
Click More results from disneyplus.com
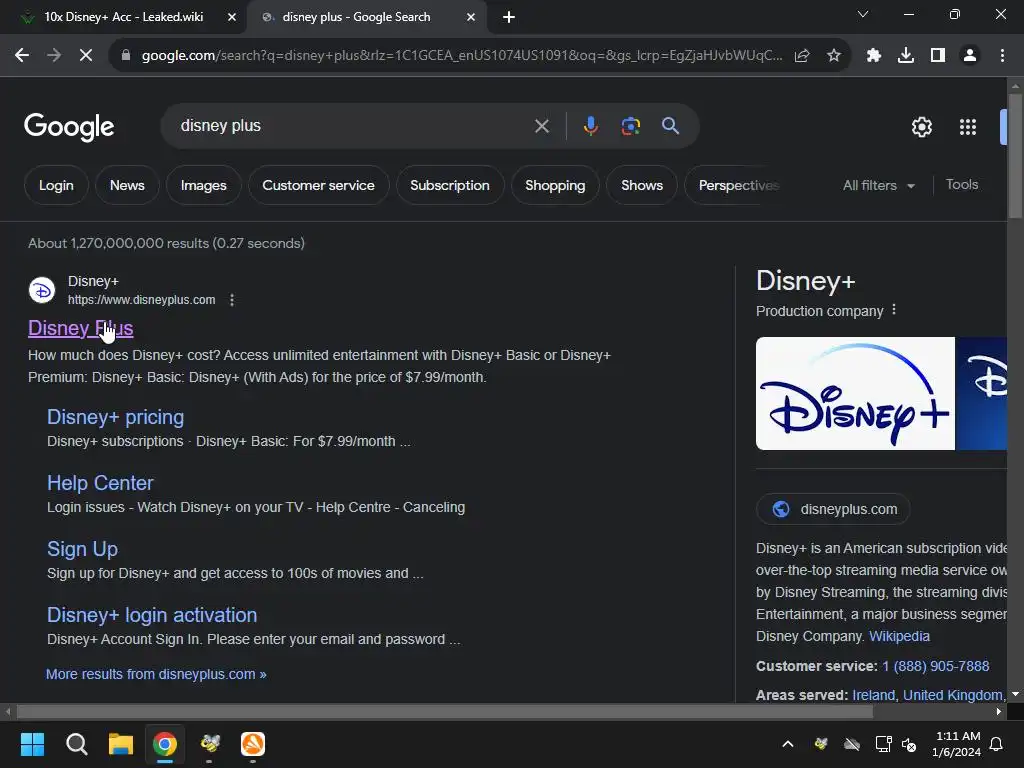pyautogui.click(x=156, y=674)
